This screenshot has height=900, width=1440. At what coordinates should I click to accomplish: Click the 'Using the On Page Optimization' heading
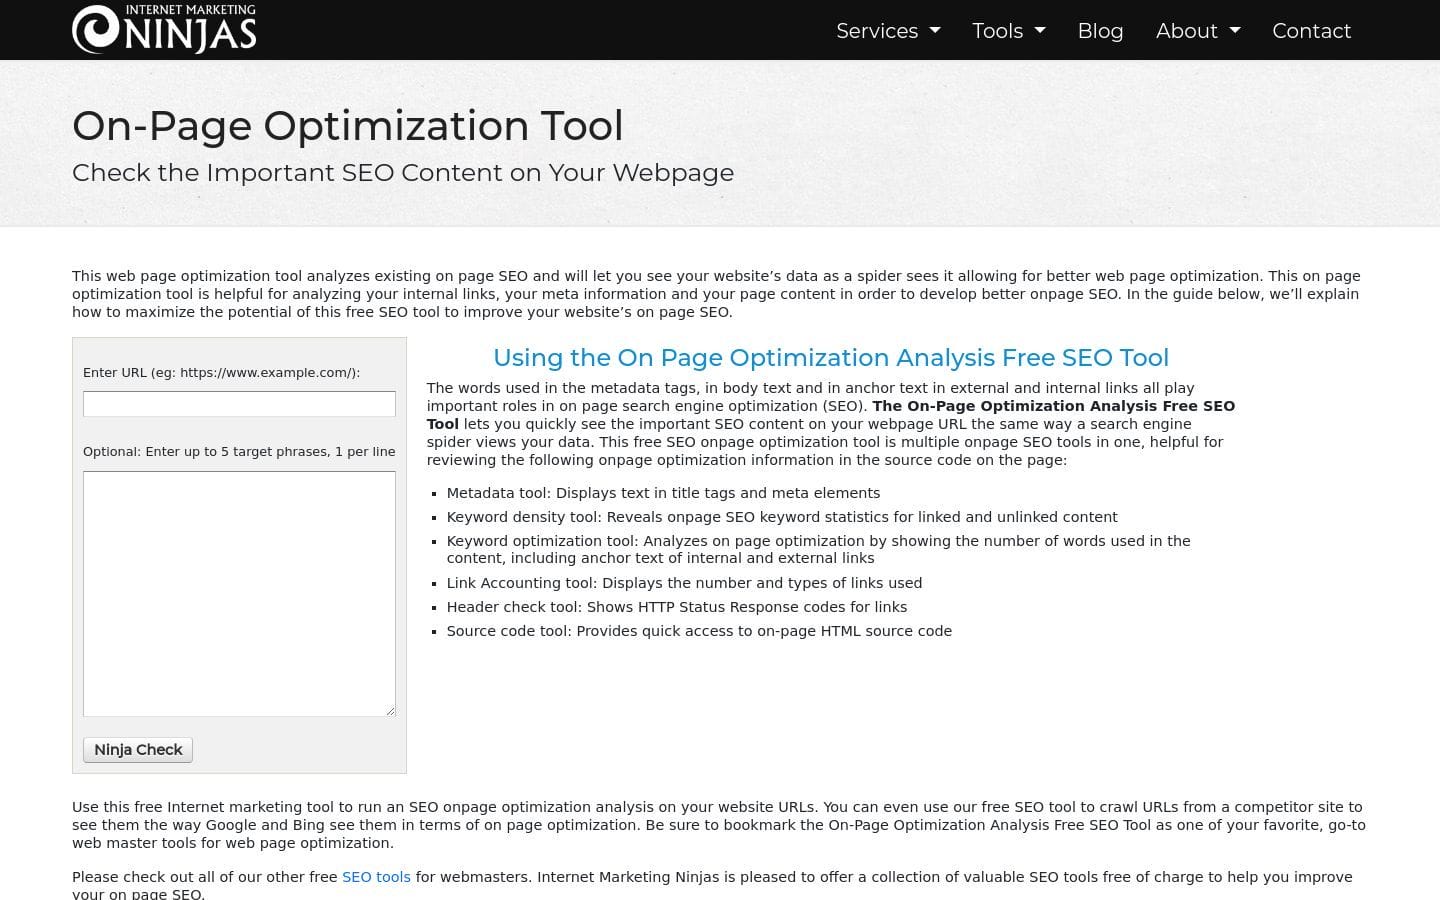830,358
